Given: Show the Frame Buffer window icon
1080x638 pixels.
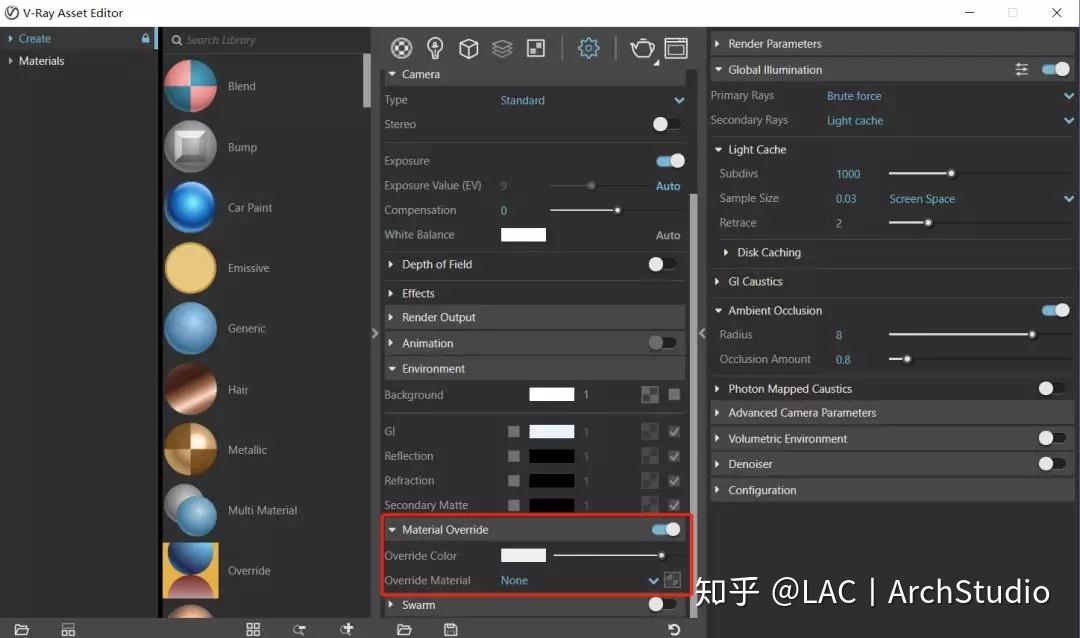Looking at the screenshot, I should click(x=676, y=48).
